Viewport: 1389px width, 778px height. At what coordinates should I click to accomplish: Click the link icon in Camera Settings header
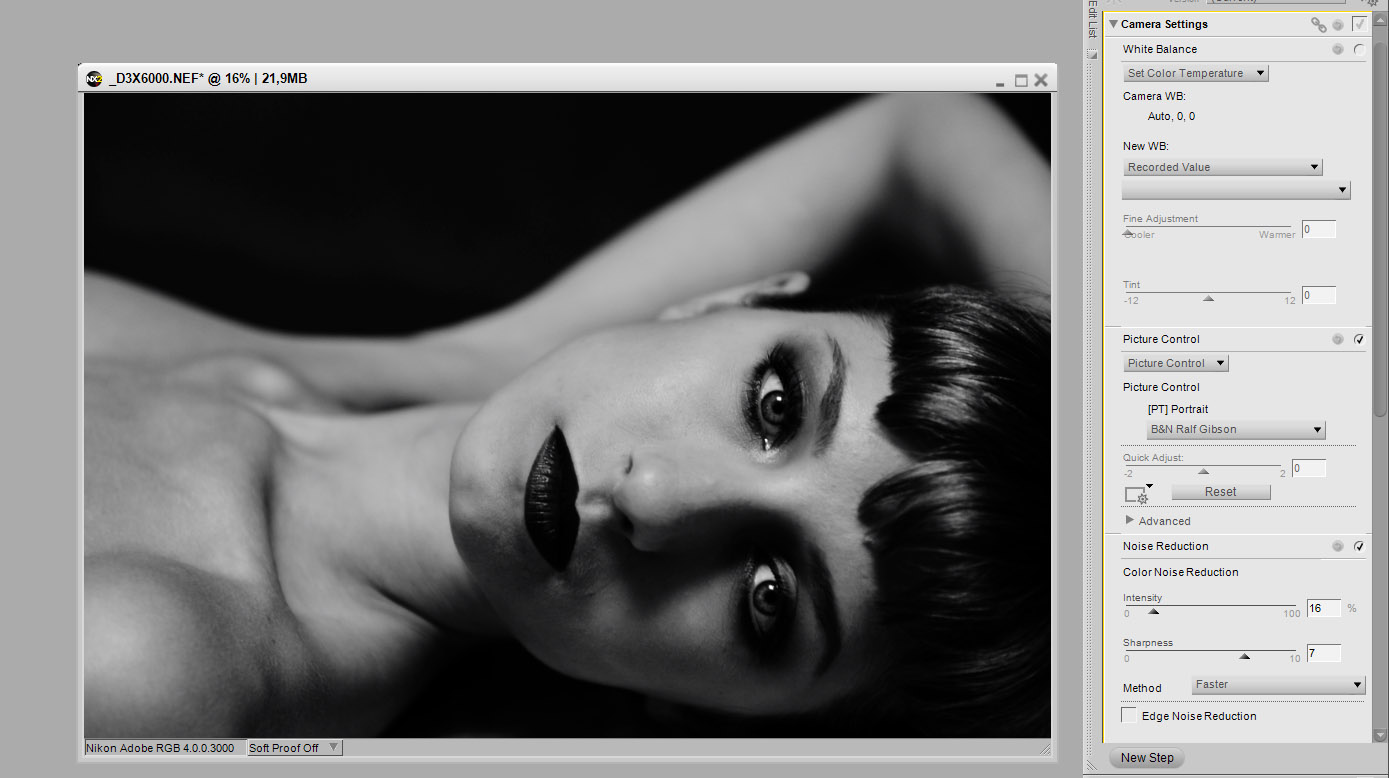(x=1318, y=24)
